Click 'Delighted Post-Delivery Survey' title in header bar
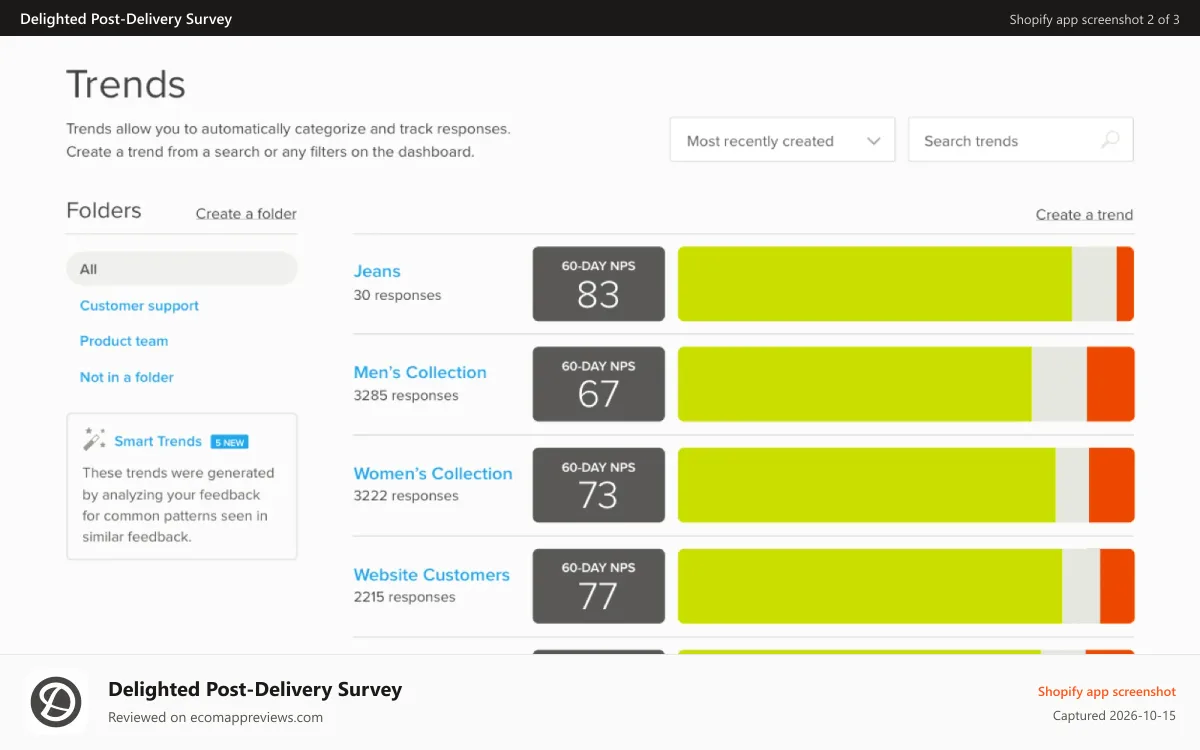1200x750 pixels. (126, 19)
